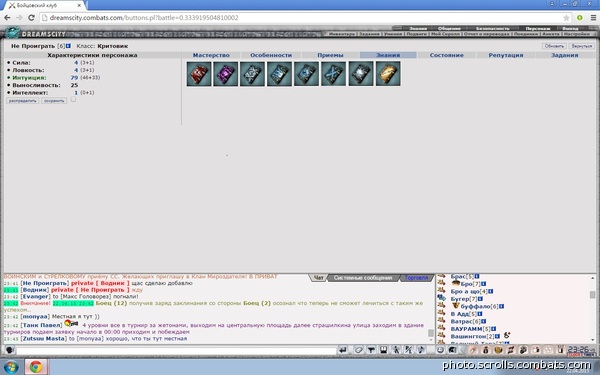Screen dimensions: 600x375
Task: Switch to the character Задания tab
Action: click(564, 55)
